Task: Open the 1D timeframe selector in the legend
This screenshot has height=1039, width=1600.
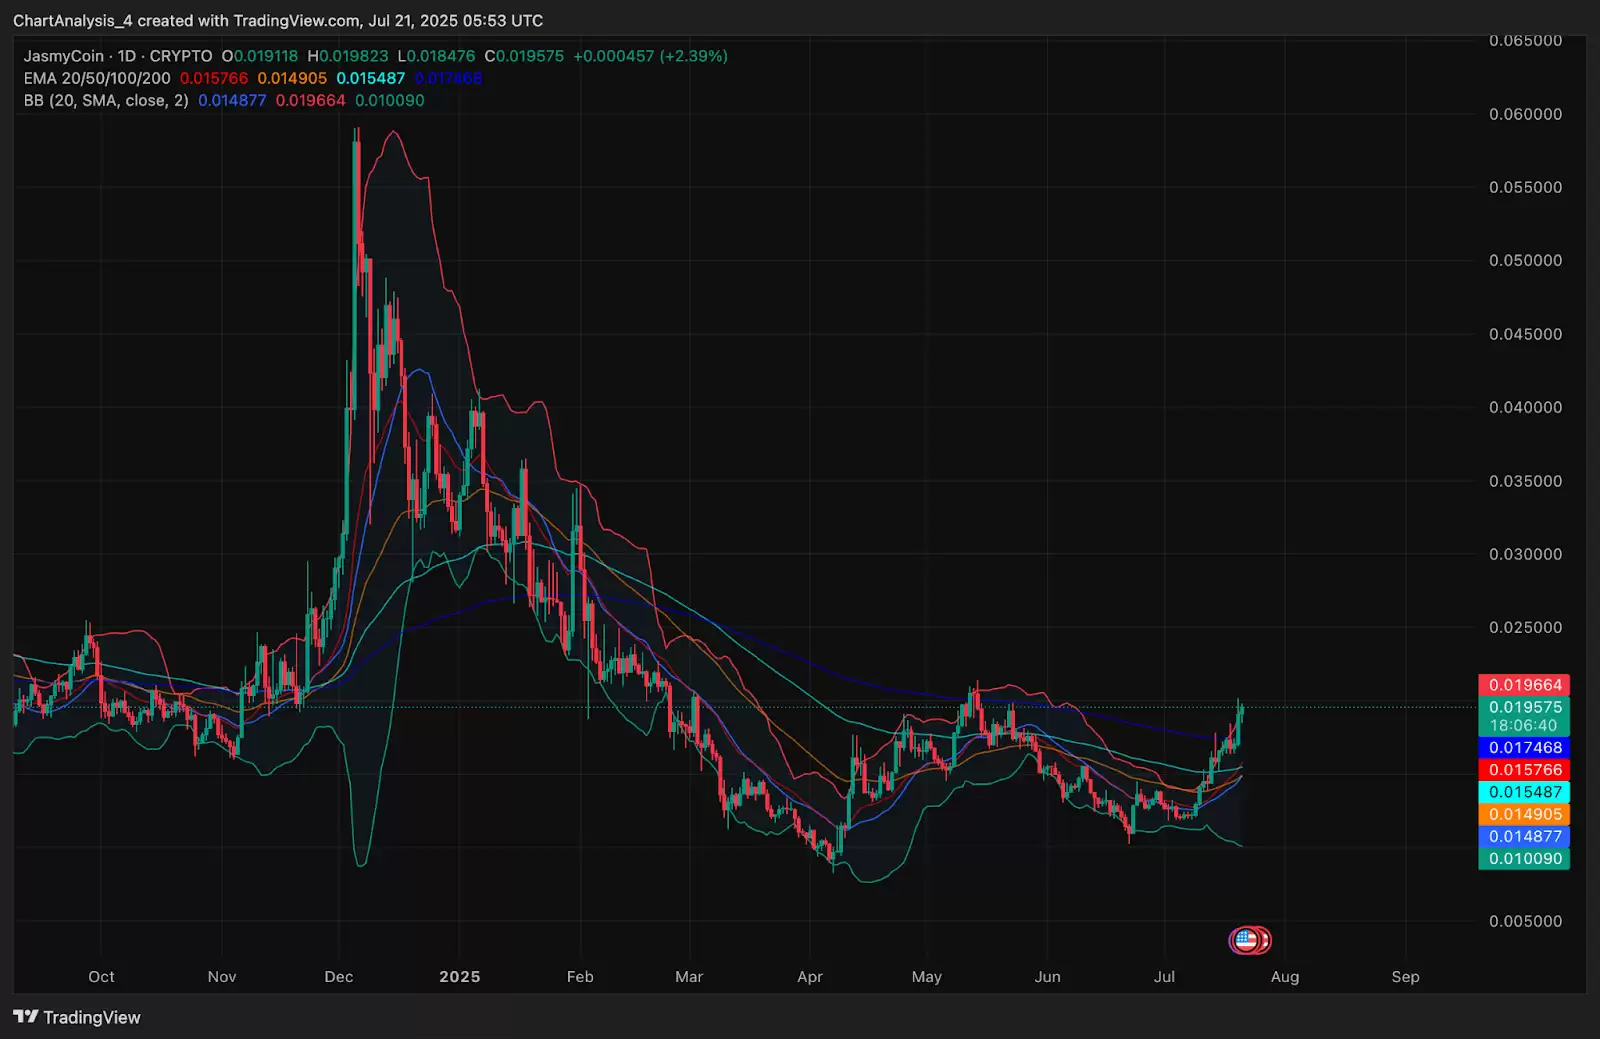Action: (x=124, y=56)
